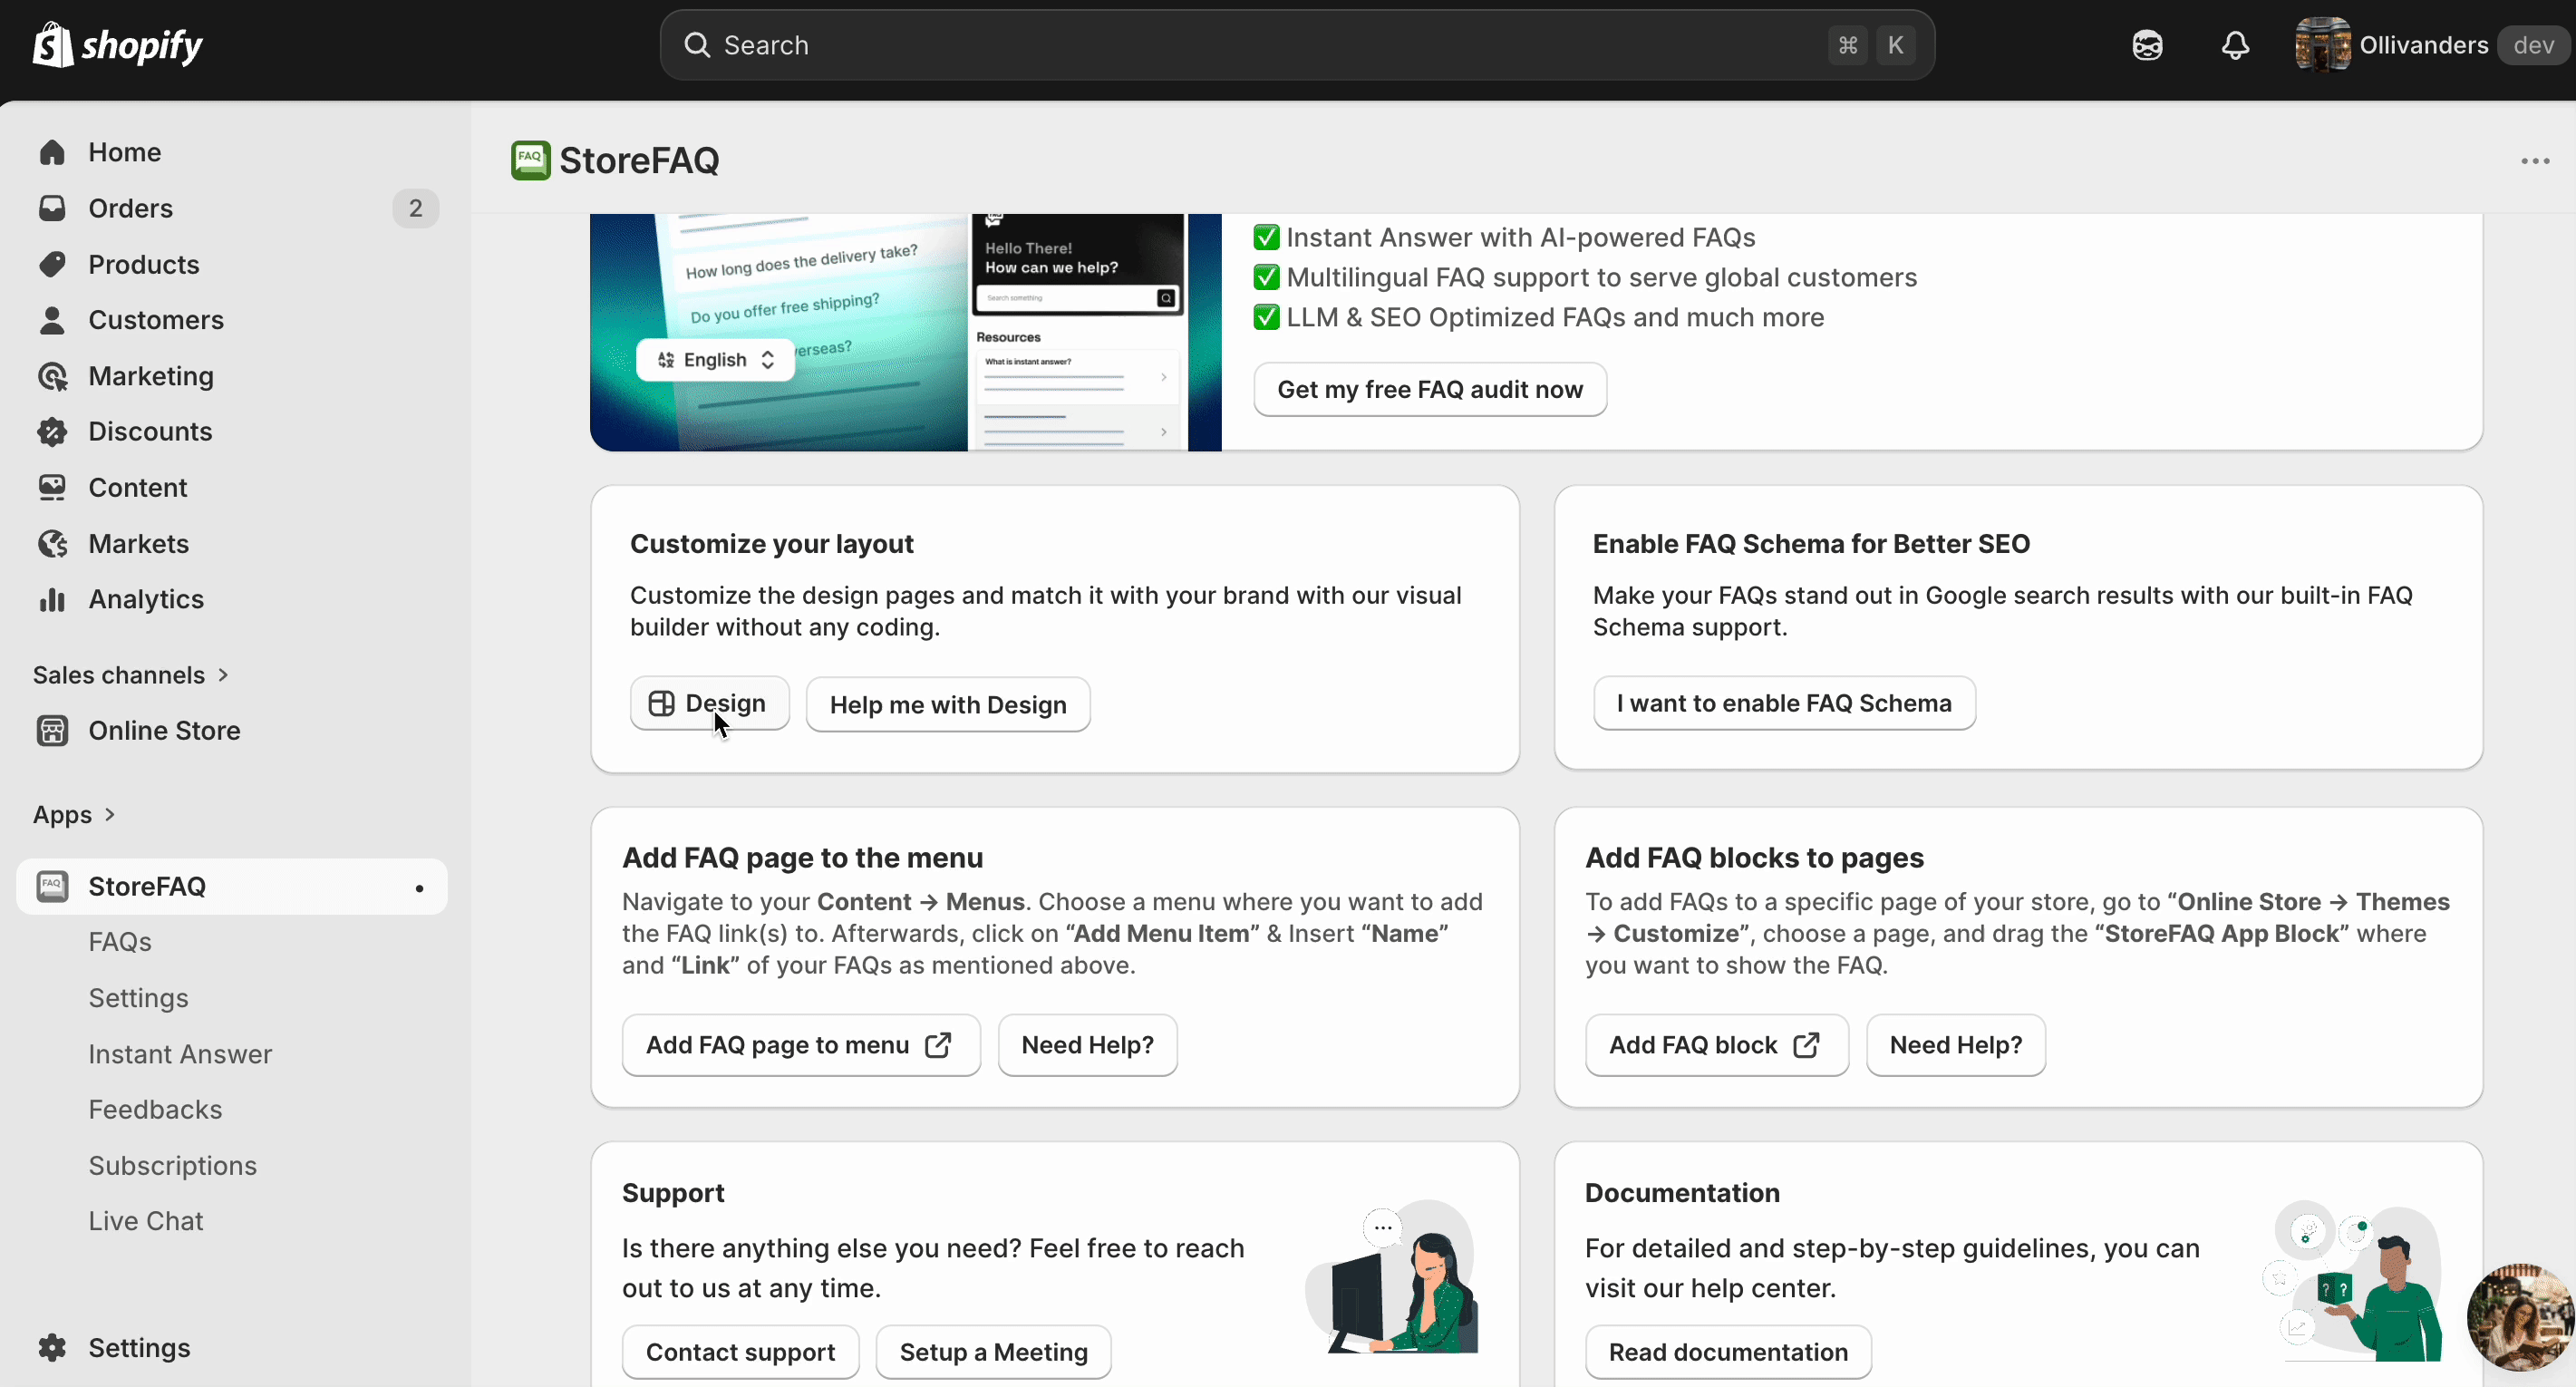Image resolution: width=2576 pixels, height=1387 pixels.
Task: Open the three-dot more actions menu
Action: coord(2535,161)
